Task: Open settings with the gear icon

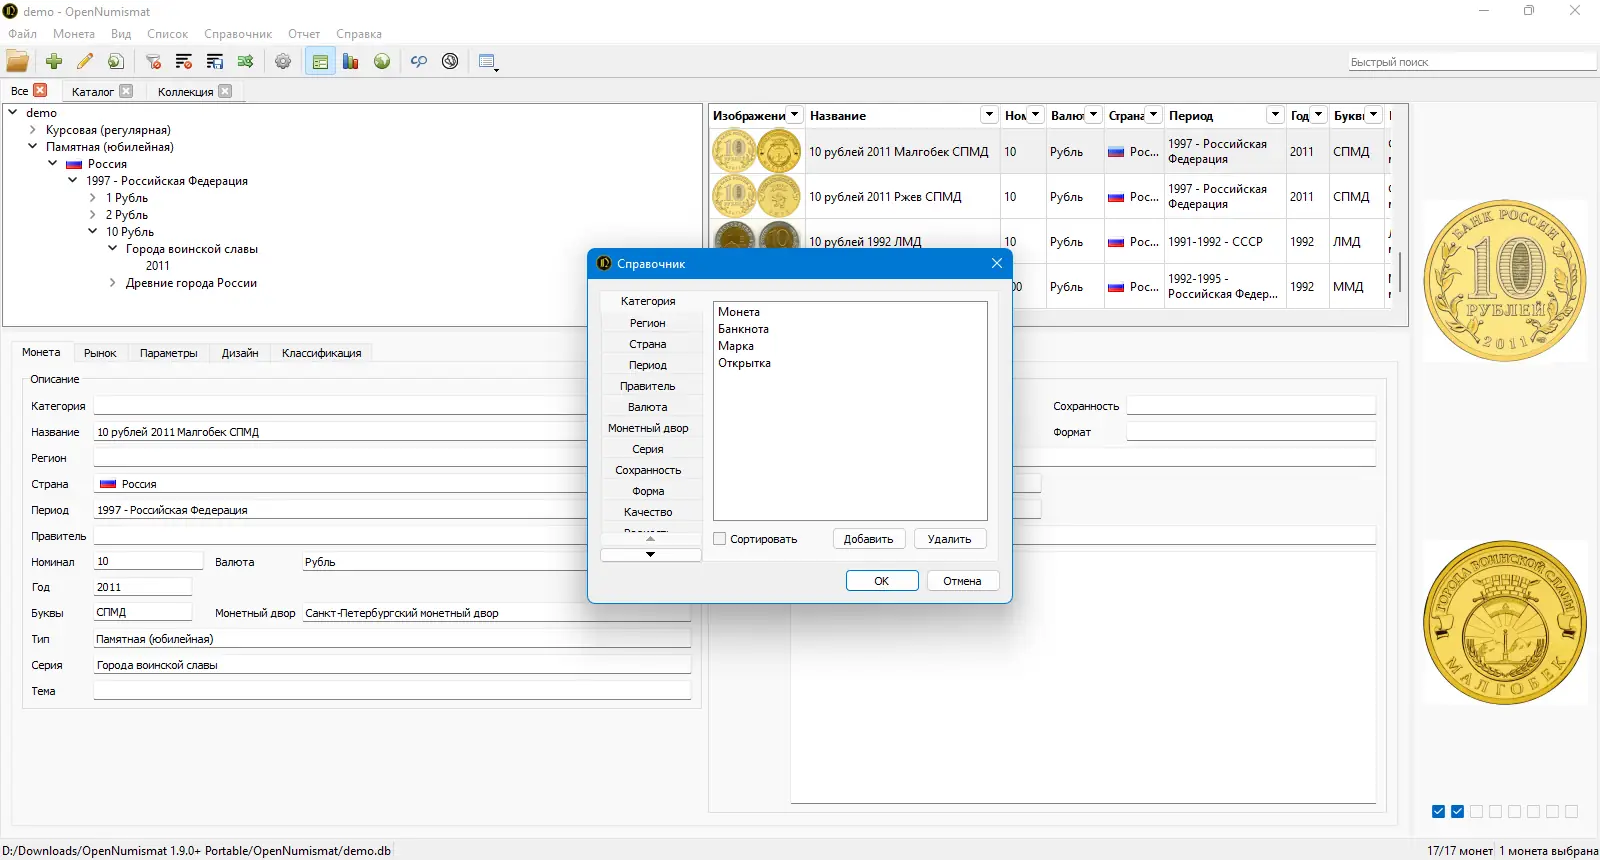Action: point(283,61)
